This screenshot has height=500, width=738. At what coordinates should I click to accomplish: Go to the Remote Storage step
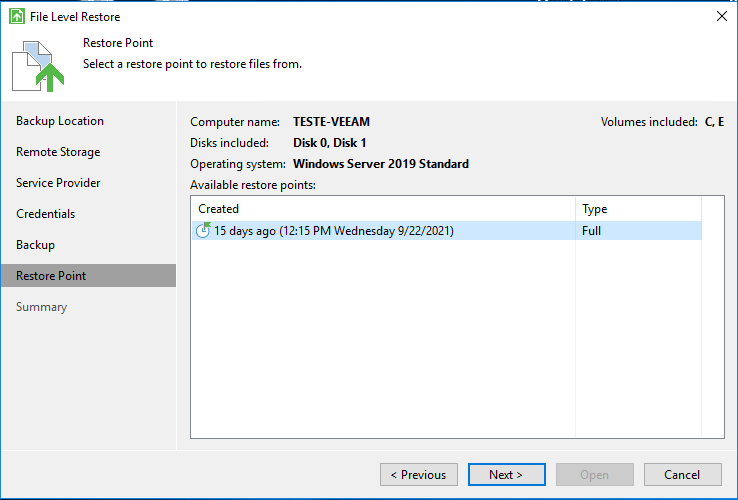pyautogui.click(x=58, y=152)
